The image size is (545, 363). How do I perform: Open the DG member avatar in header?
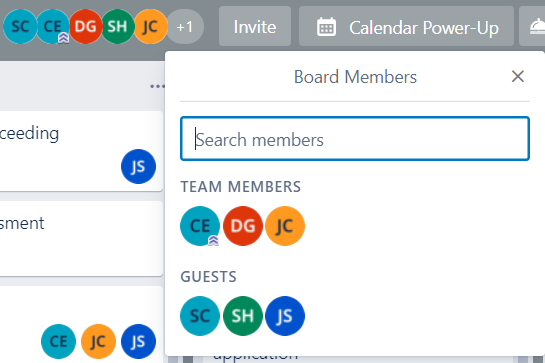point(86,27)
